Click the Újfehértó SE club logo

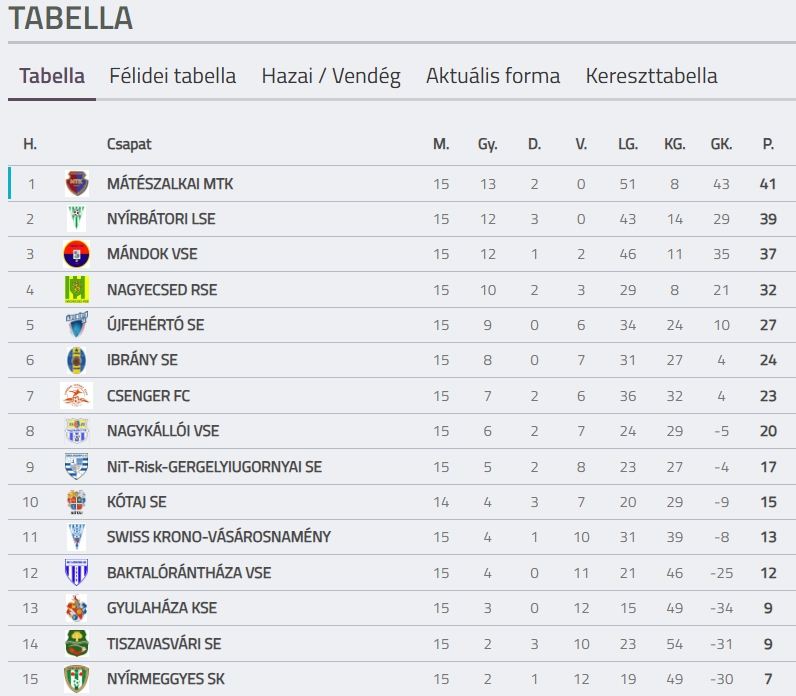point(77,325)
